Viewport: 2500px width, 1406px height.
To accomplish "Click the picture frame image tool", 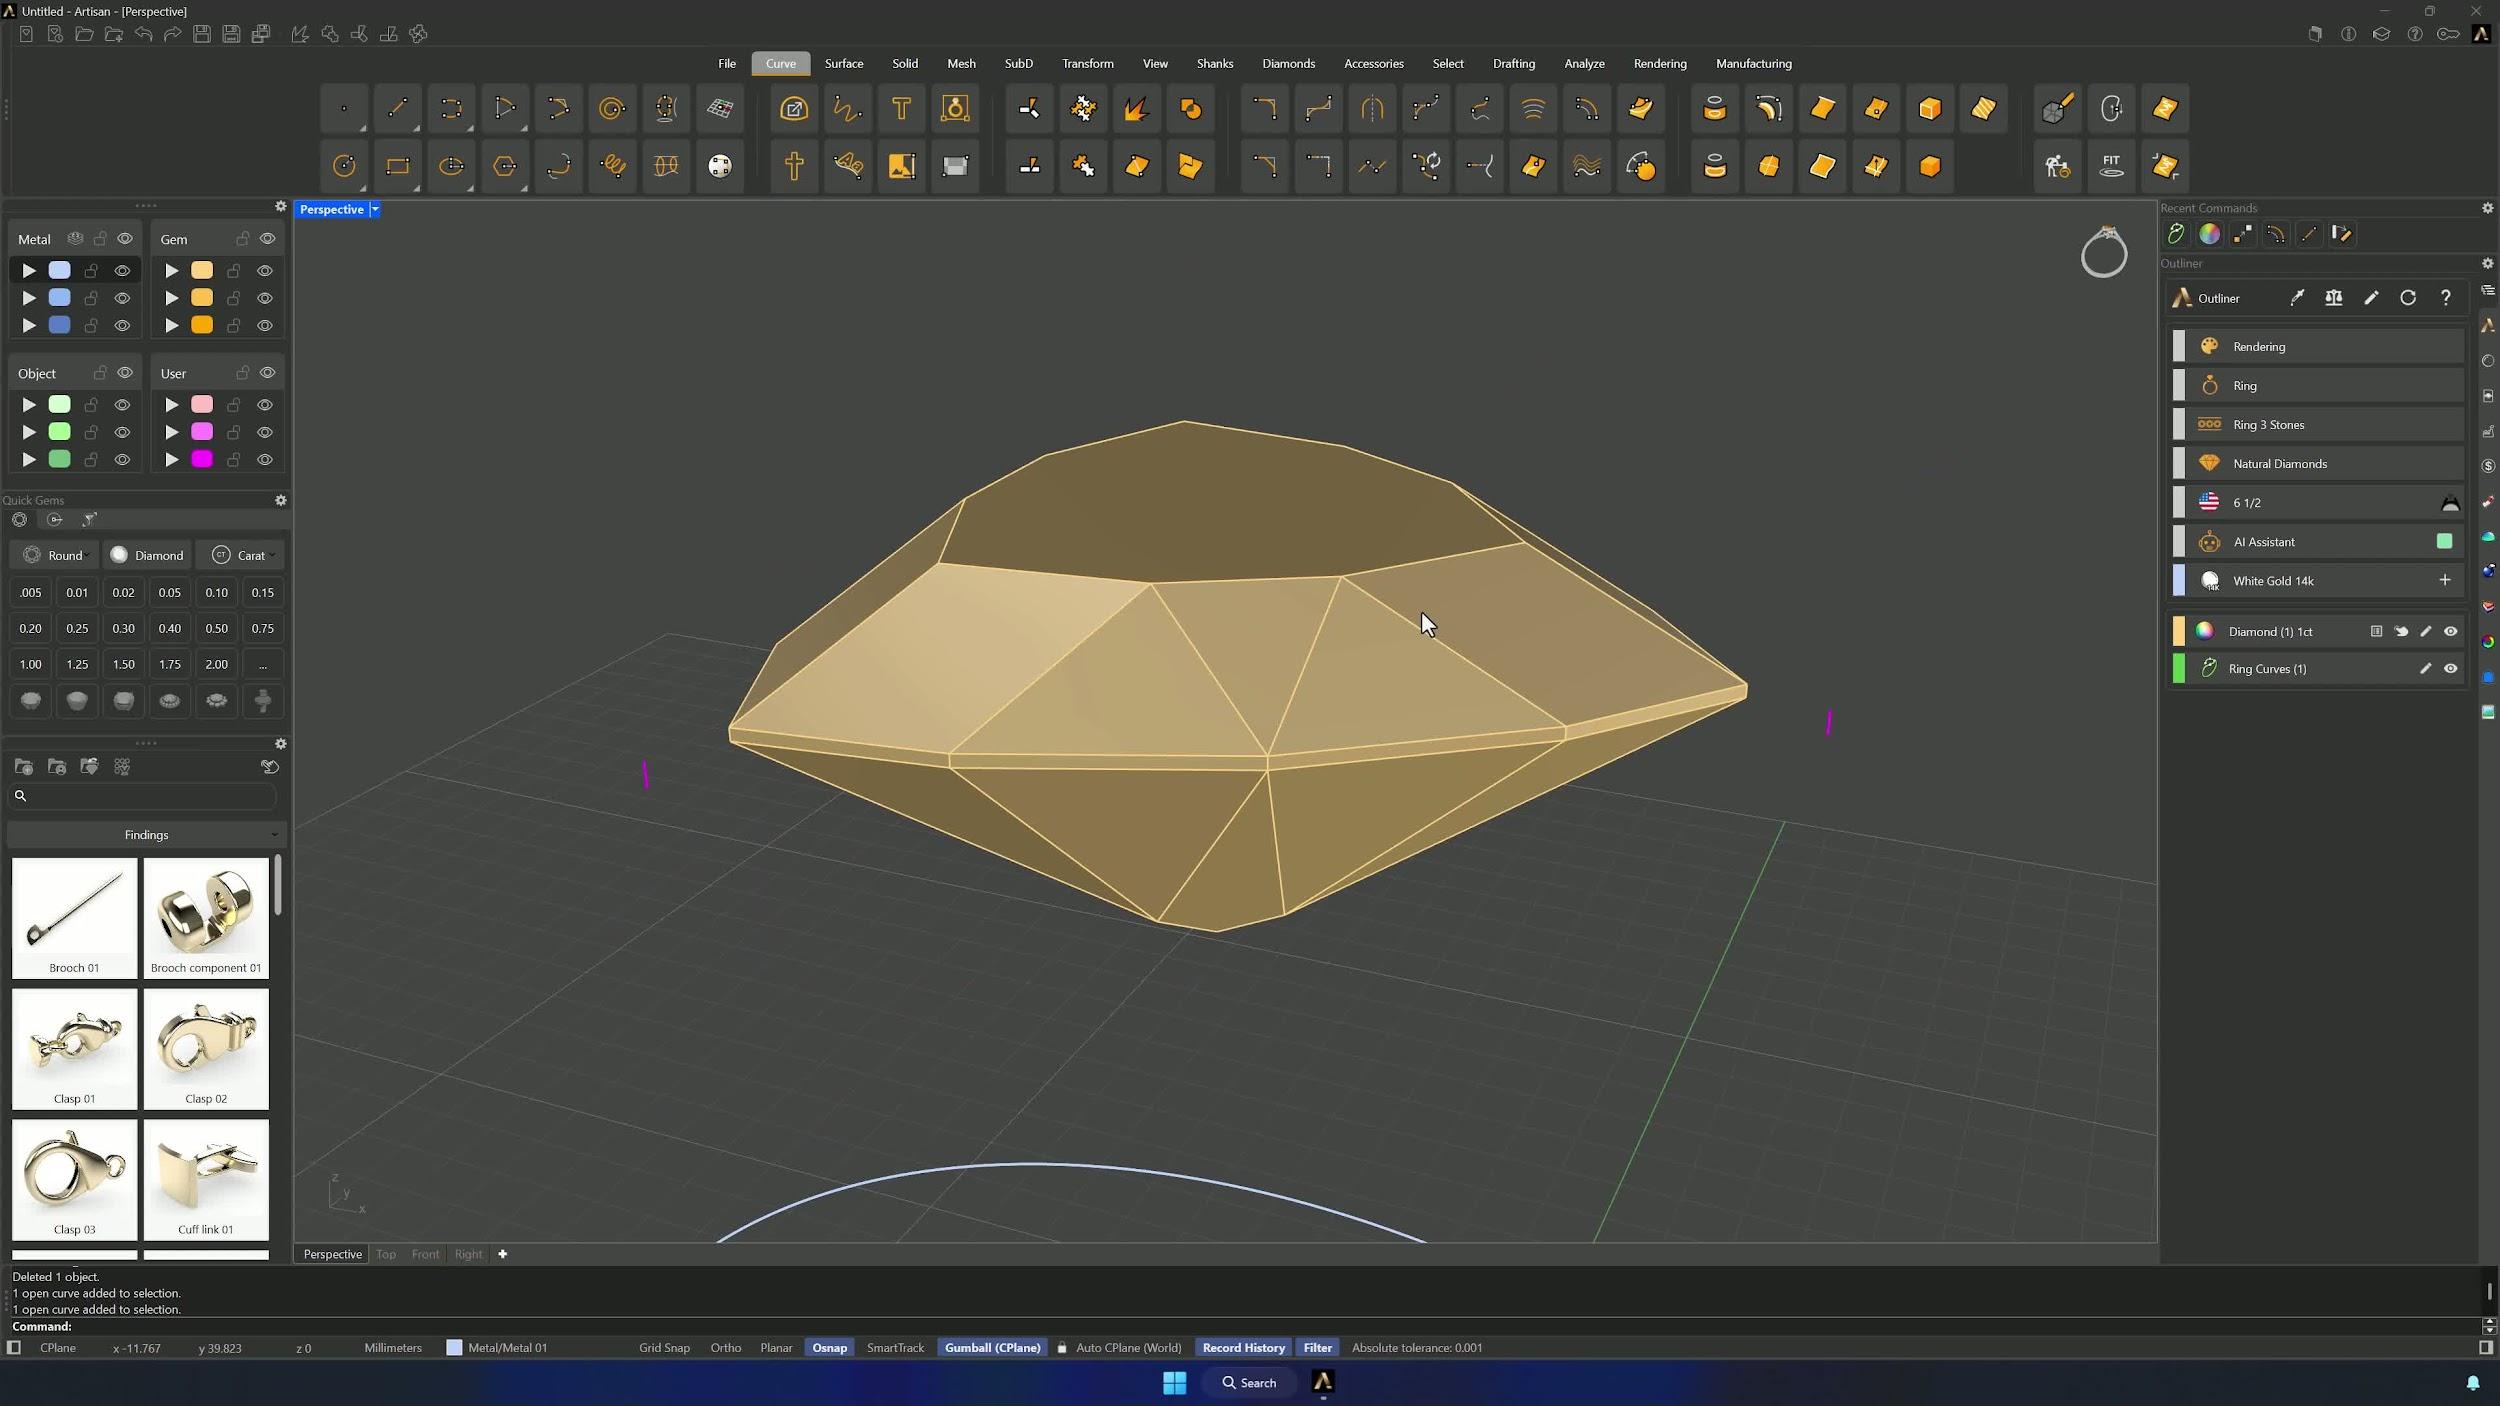I will tap(901, 166).
